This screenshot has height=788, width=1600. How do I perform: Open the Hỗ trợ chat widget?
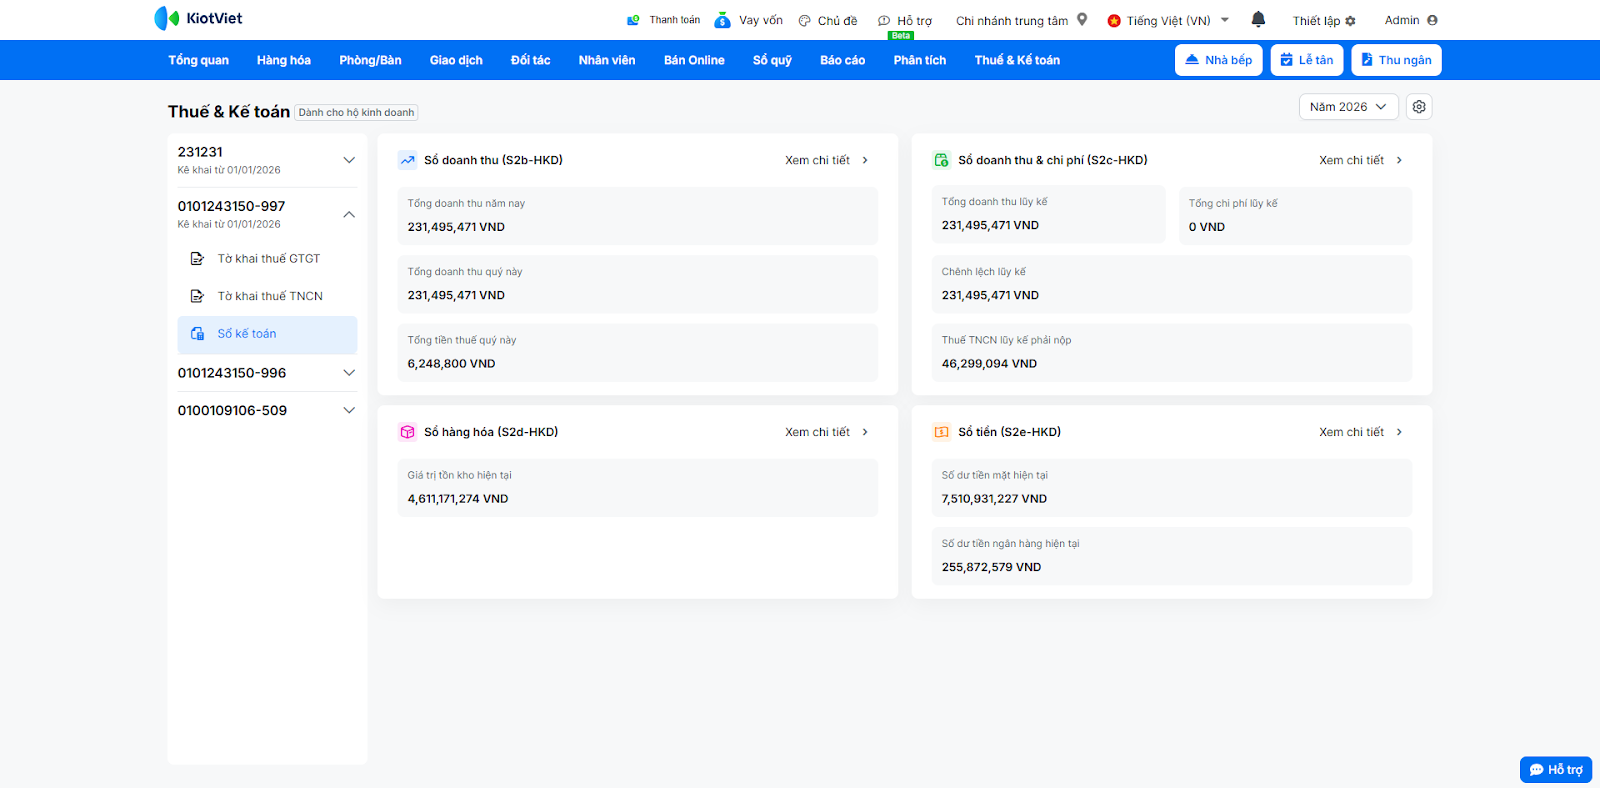point(1556,769)
